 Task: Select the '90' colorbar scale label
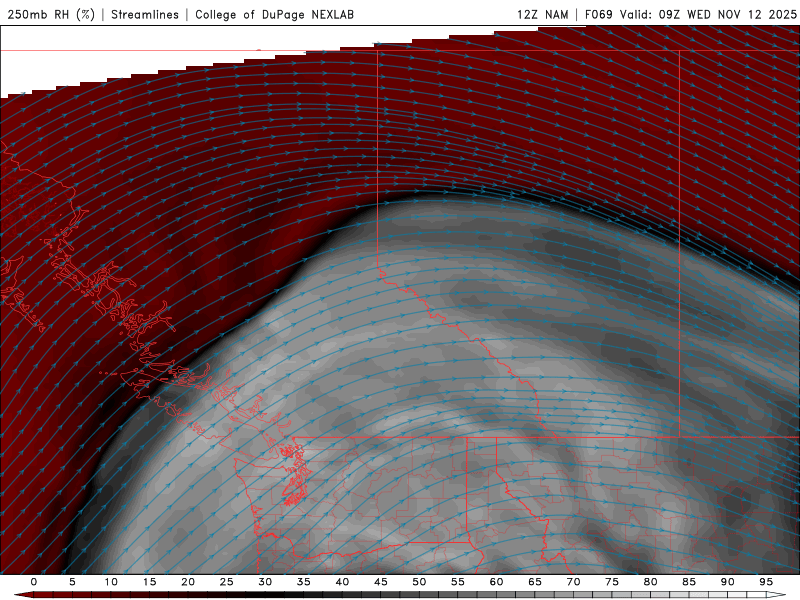728,582
